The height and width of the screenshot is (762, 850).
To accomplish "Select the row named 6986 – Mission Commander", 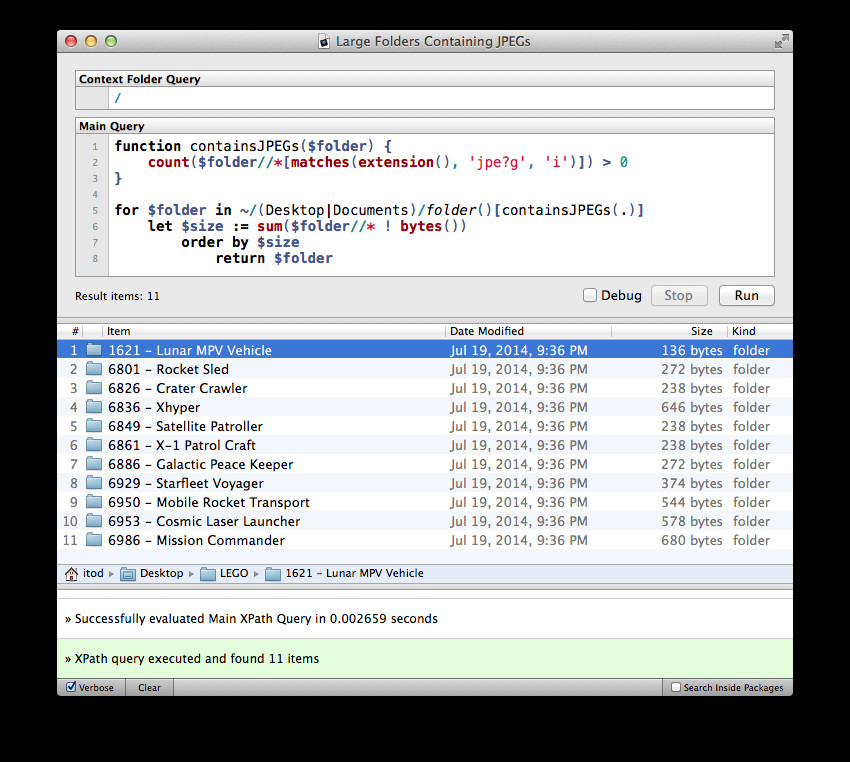I will point(425,540).
